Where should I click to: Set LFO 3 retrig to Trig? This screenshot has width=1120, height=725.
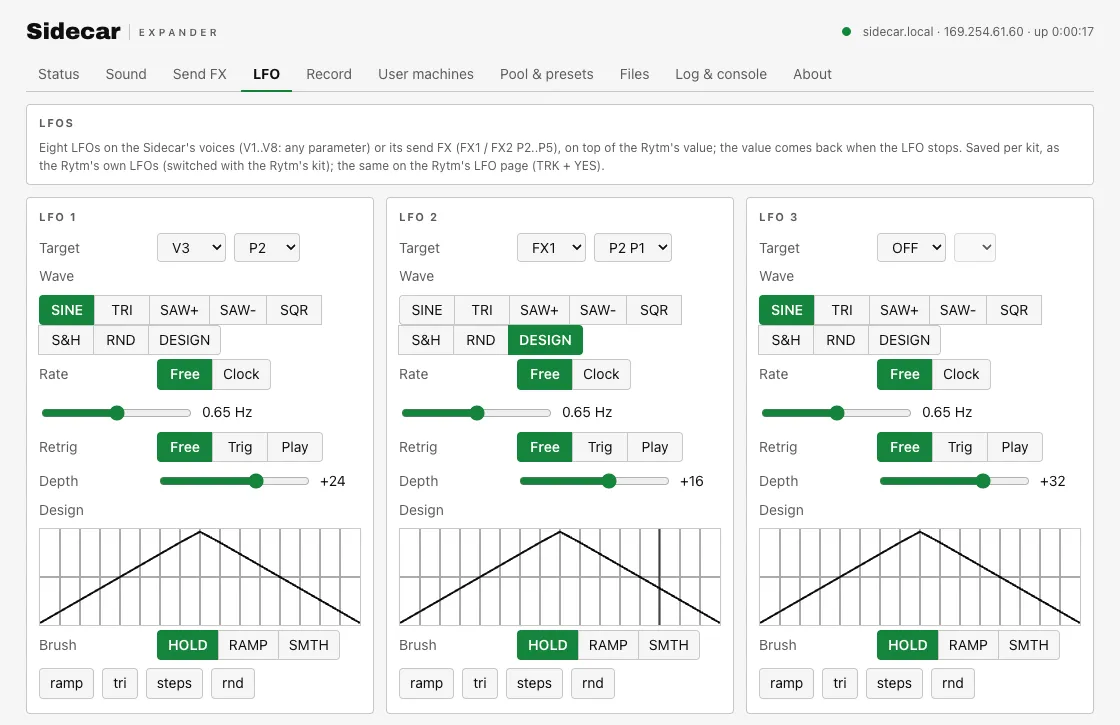(x=960, y=447)
